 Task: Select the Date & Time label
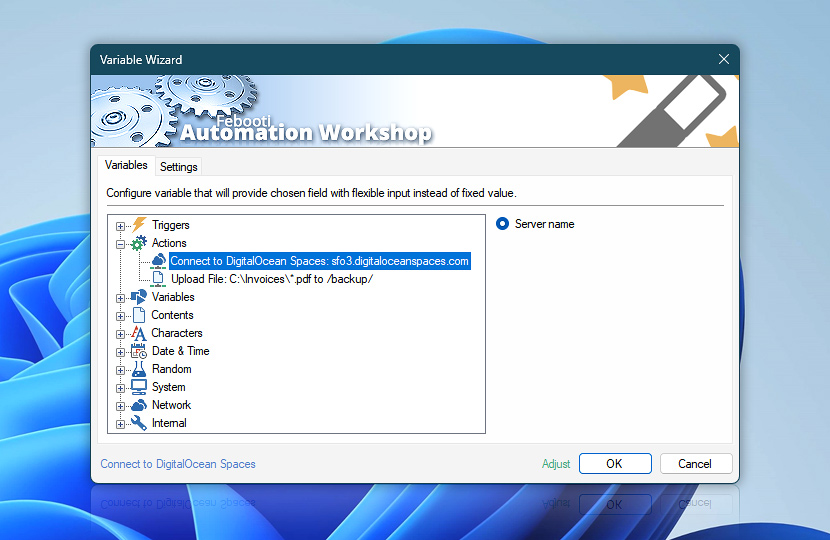[181, 351]
